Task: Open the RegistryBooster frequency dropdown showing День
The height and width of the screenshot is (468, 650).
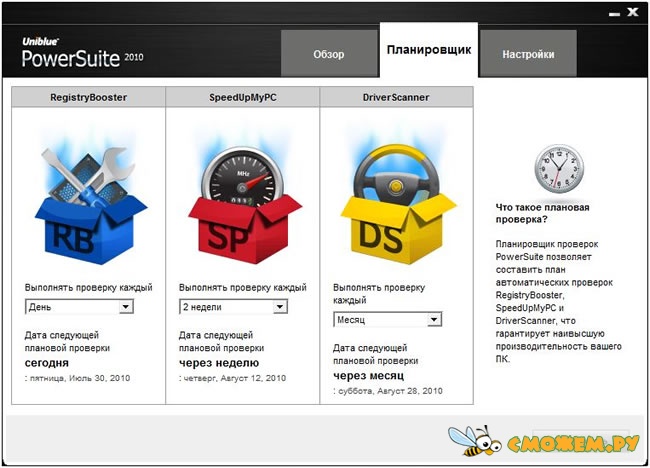Action: [79, 307]
